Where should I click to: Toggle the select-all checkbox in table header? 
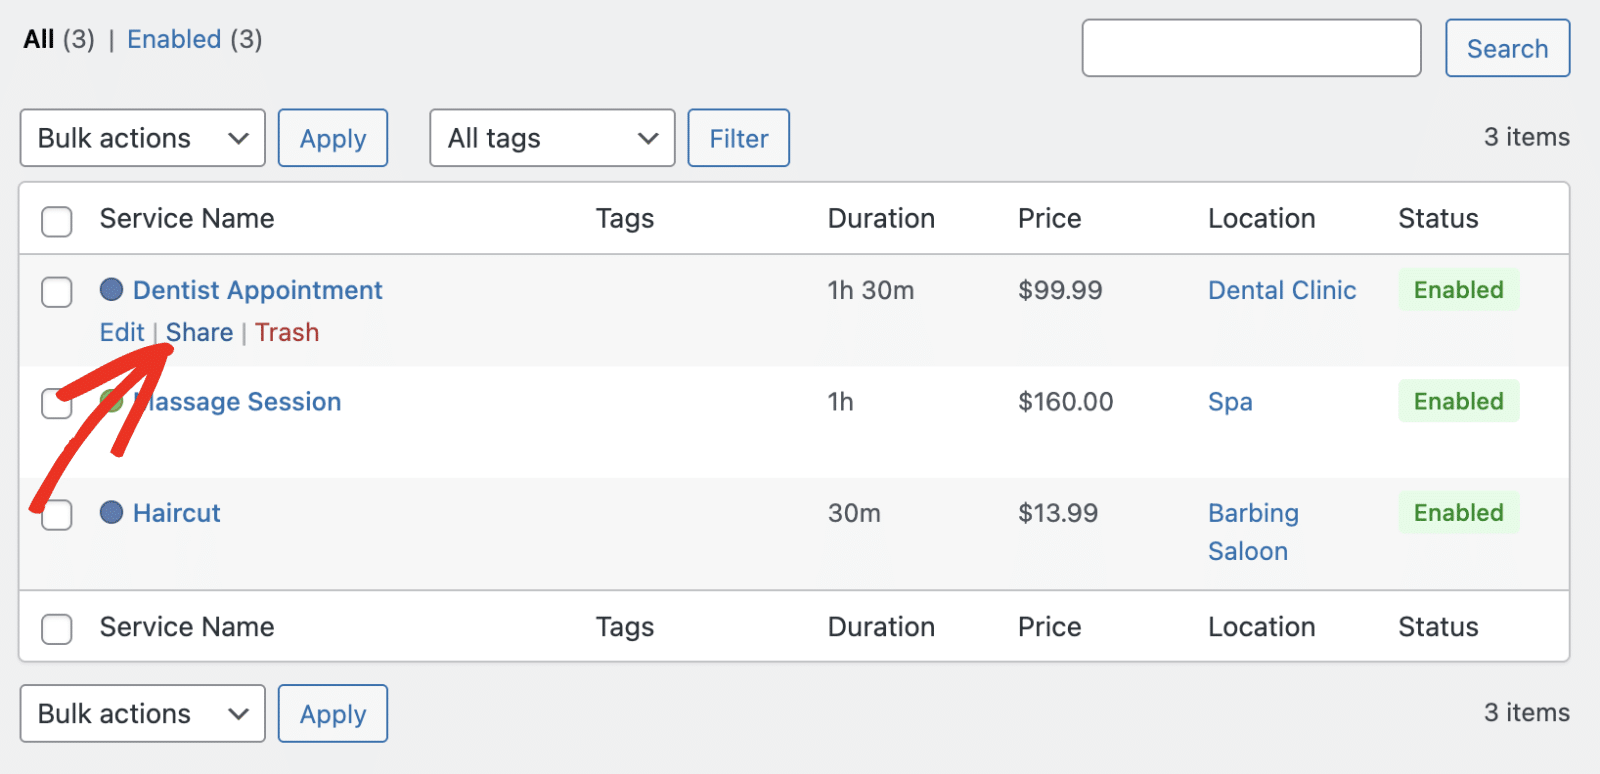click(57, 220)
